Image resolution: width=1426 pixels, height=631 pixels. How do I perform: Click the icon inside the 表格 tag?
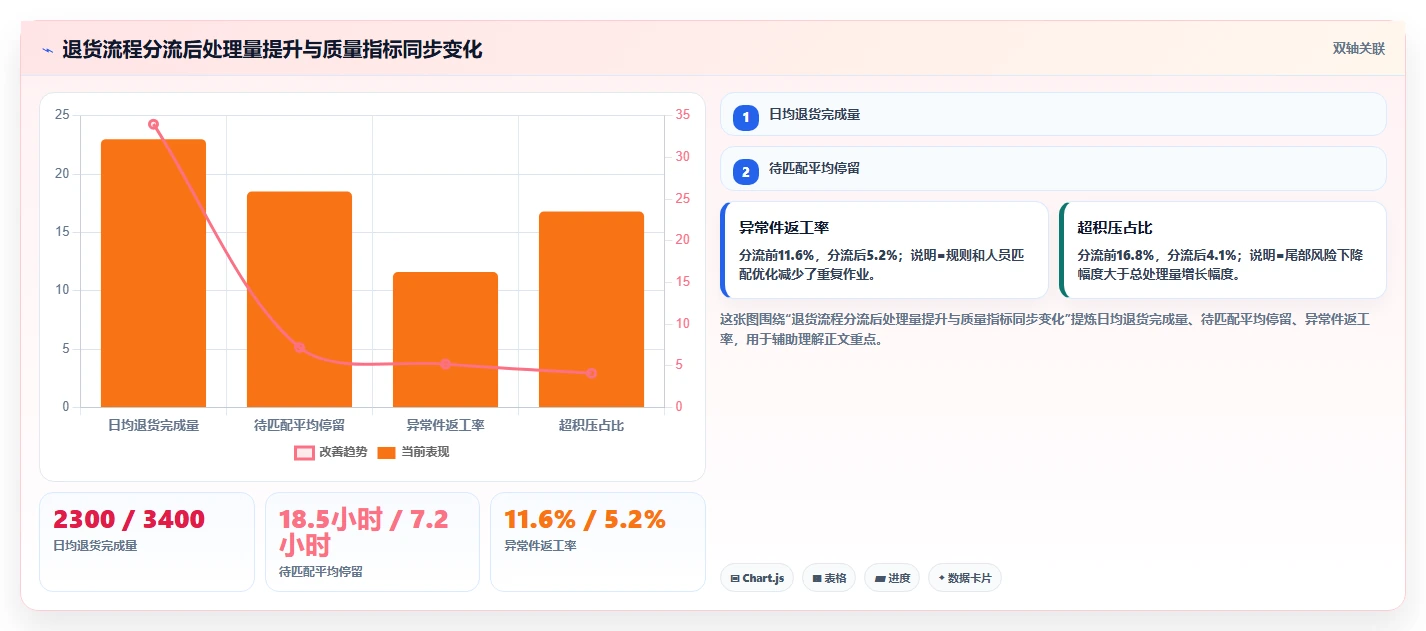pos(816,578)
